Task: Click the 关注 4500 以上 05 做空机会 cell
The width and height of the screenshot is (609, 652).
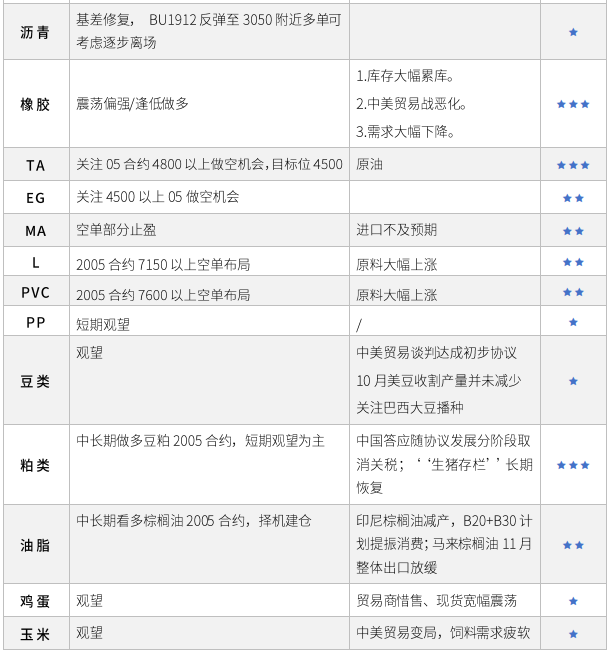Action: [158, 197]
